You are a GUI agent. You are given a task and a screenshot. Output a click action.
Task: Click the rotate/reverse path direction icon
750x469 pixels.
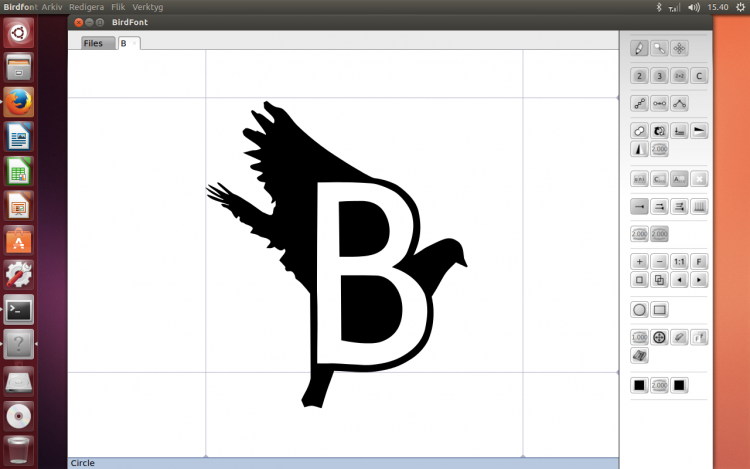click(x=659, y=131)
